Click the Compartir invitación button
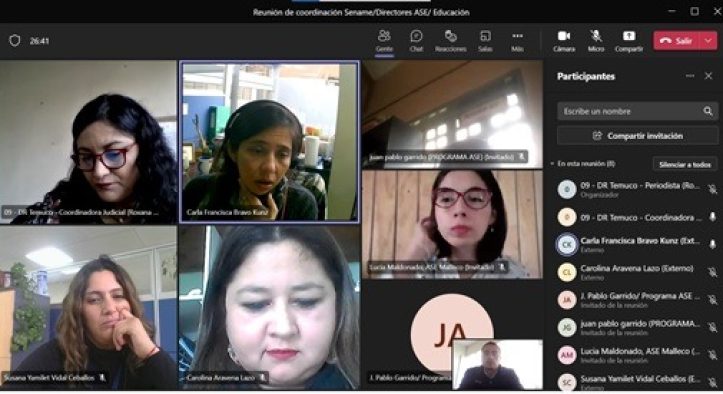This screenshot has width=723, height=394. 637,136
